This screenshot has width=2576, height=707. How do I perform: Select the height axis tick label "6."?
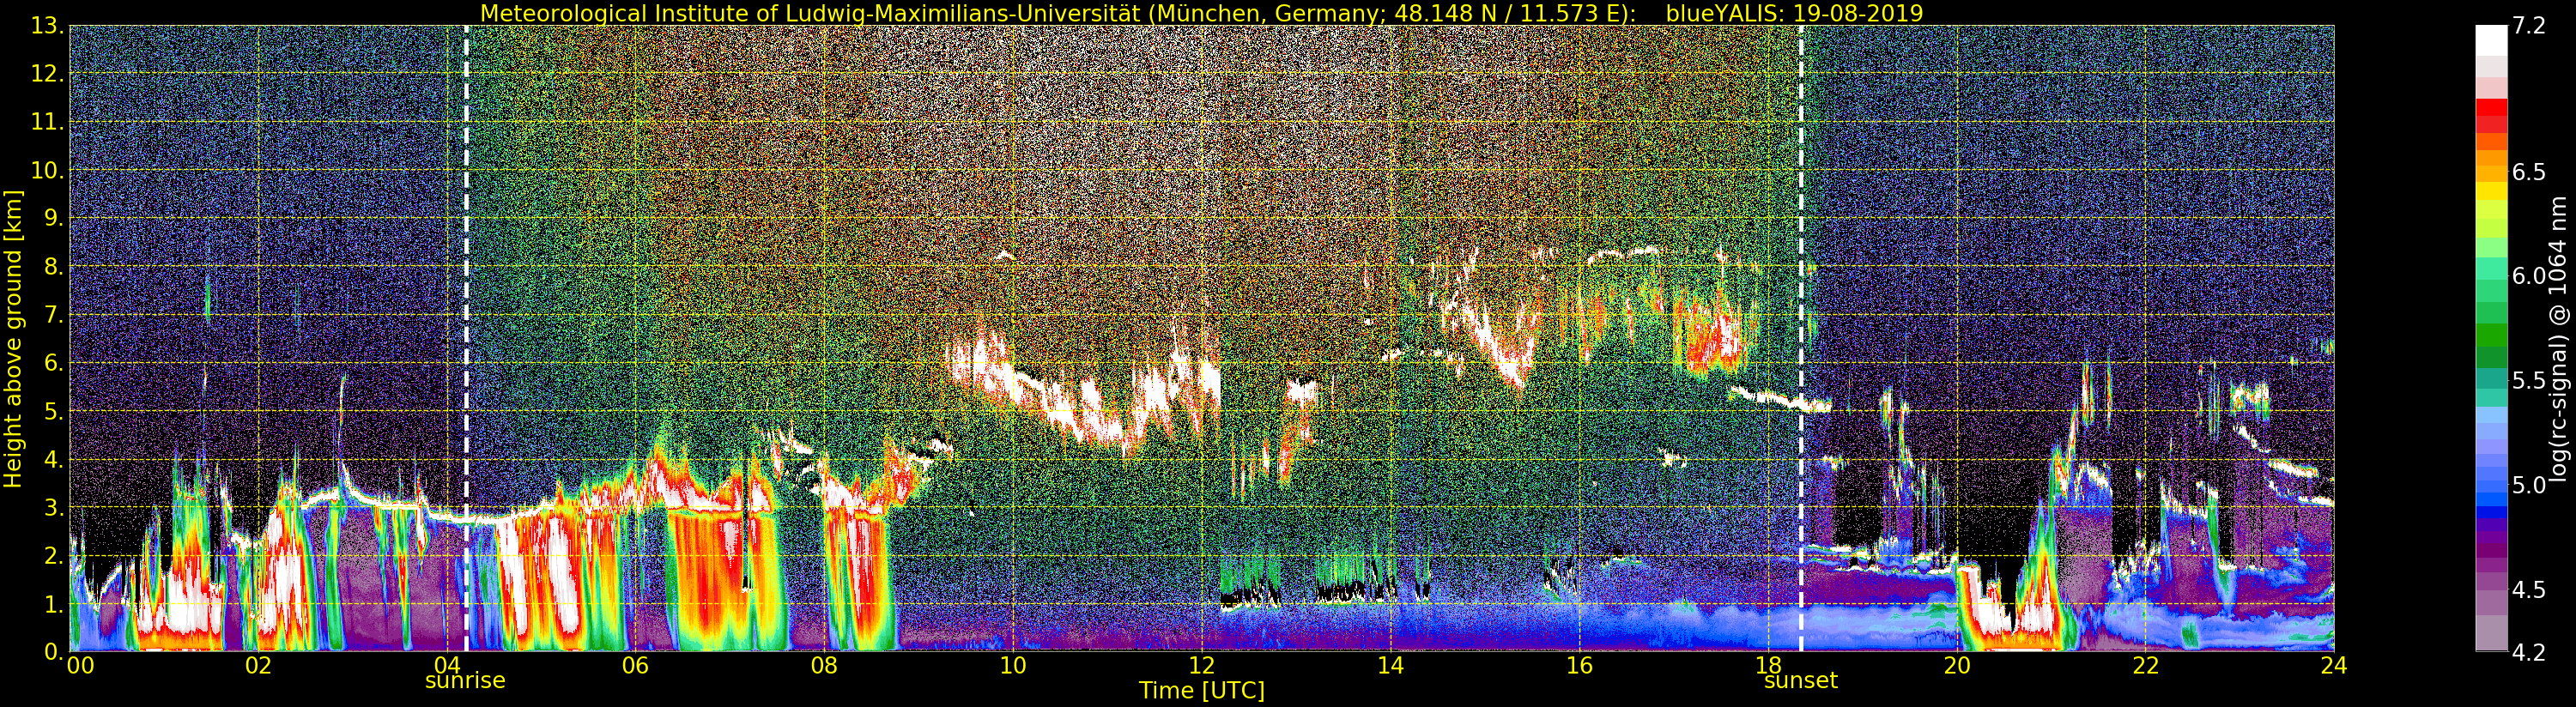[53, 363]
